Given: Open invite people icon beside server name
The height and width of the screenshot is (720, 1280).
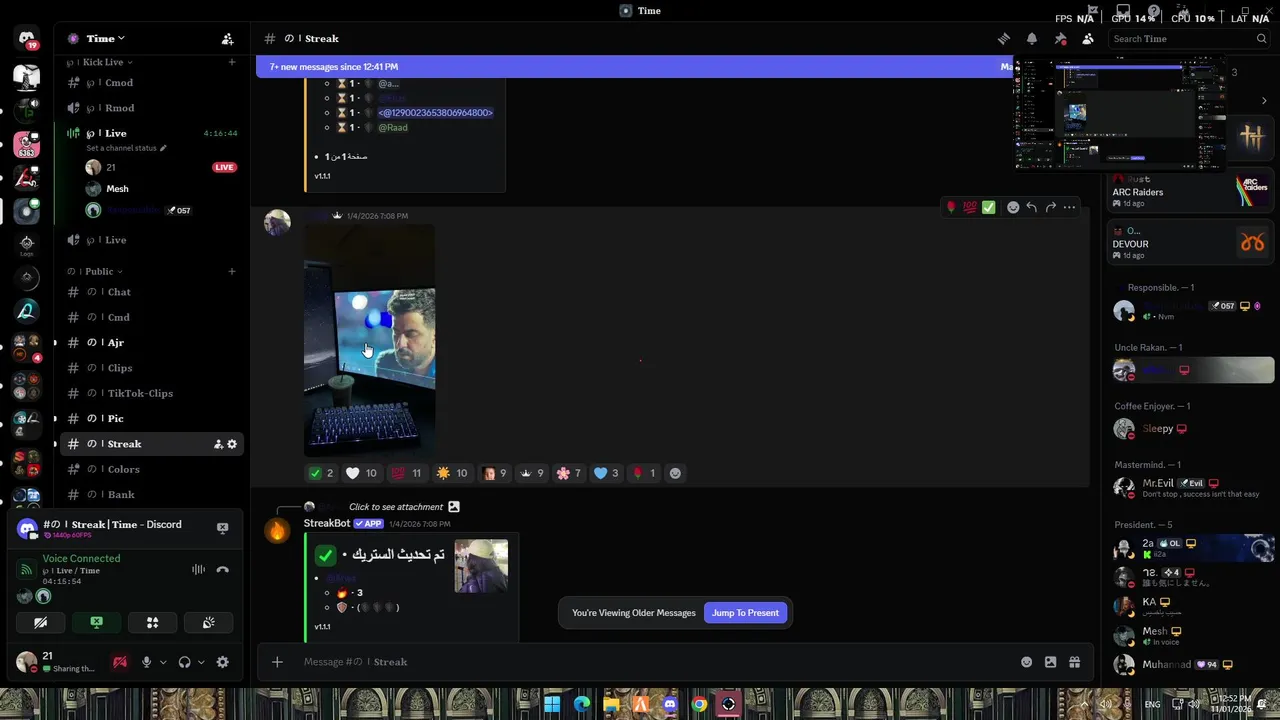Looking at the screenshot, I should tap(227, 39).
